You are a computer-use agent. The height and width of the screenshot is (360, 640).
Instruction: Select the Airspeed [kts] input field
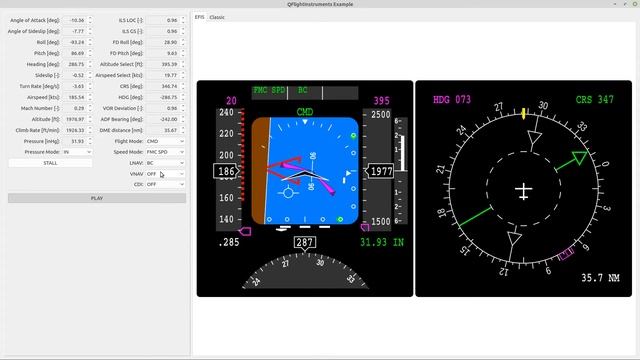[x=77, y=97]
